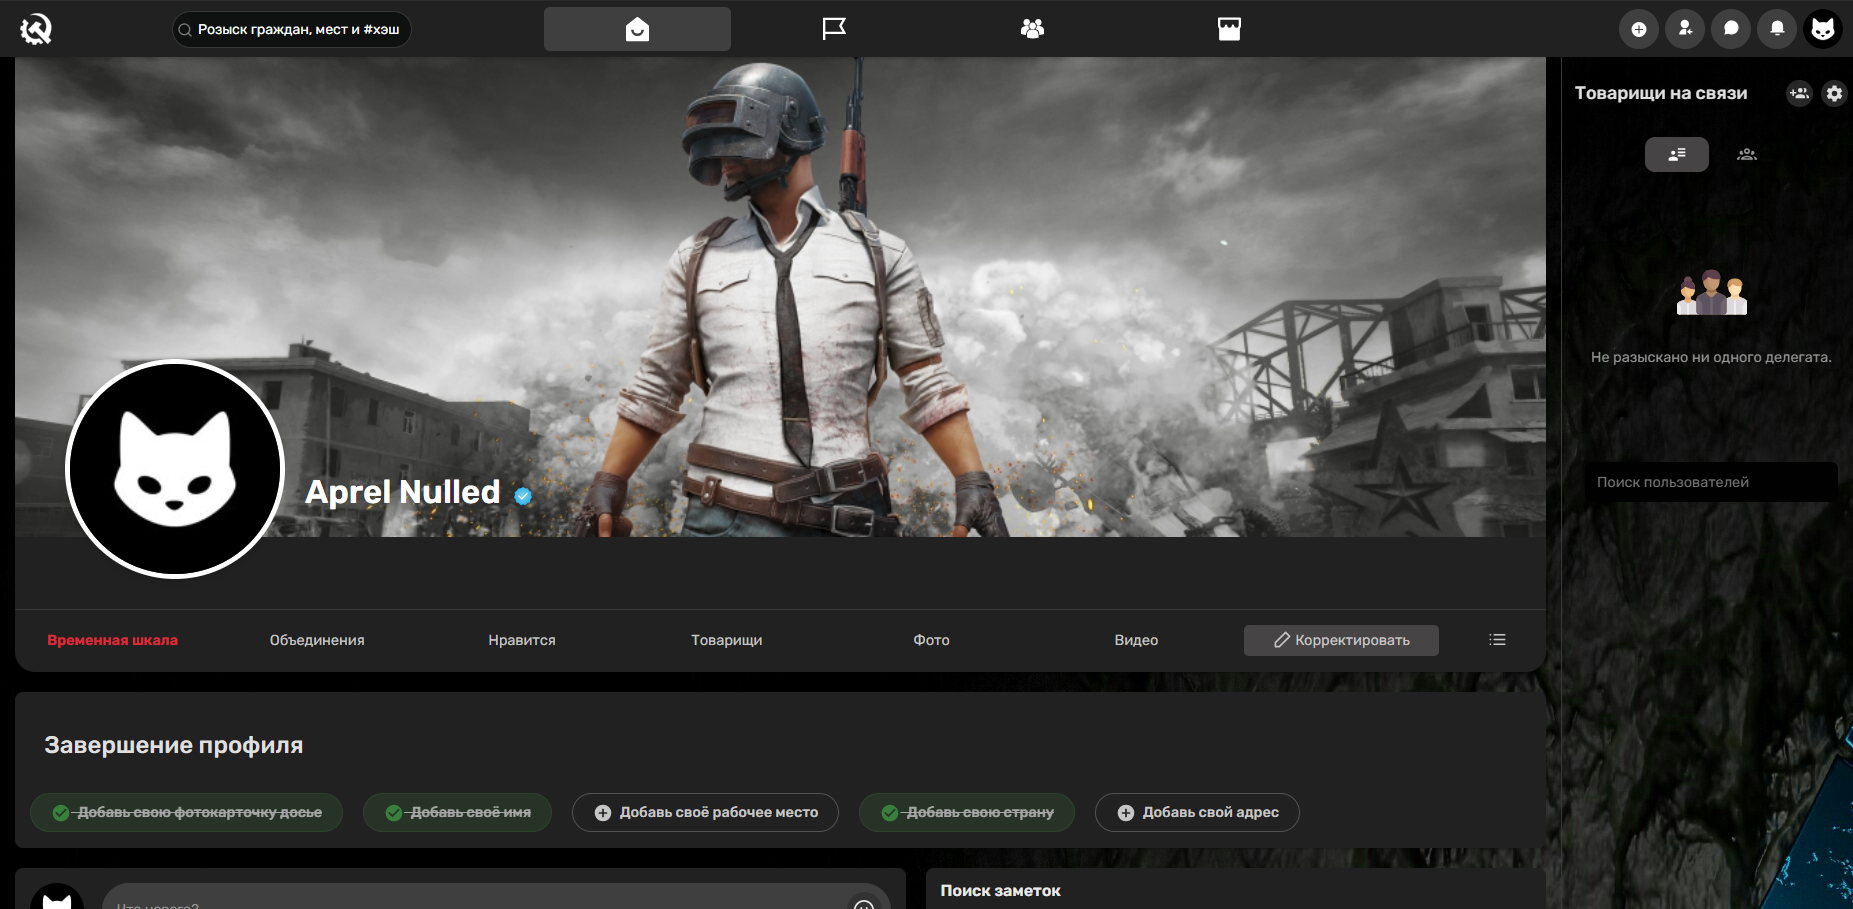Screen dimensions: 1853x909
Task: Open the Видео tab
Action: click(x=1136, y=640)
